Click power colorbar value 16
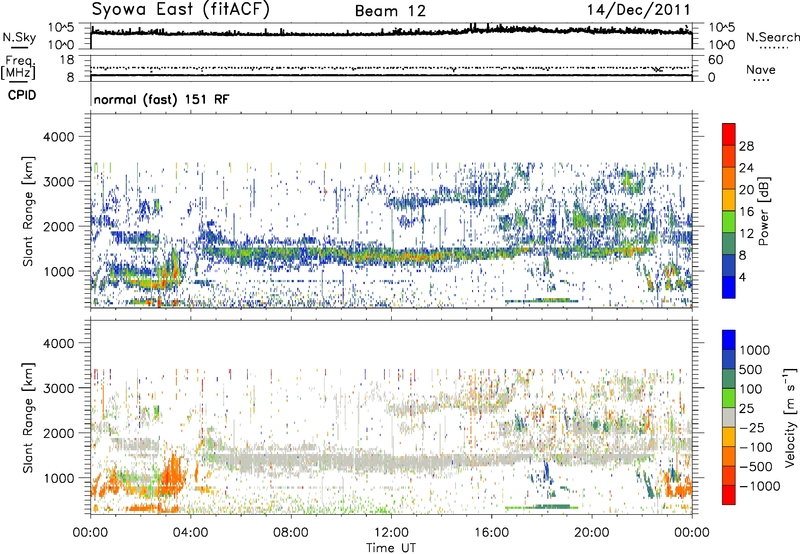Image resolution: width=800 pixels, height=554 pixels. pos(746,212)
